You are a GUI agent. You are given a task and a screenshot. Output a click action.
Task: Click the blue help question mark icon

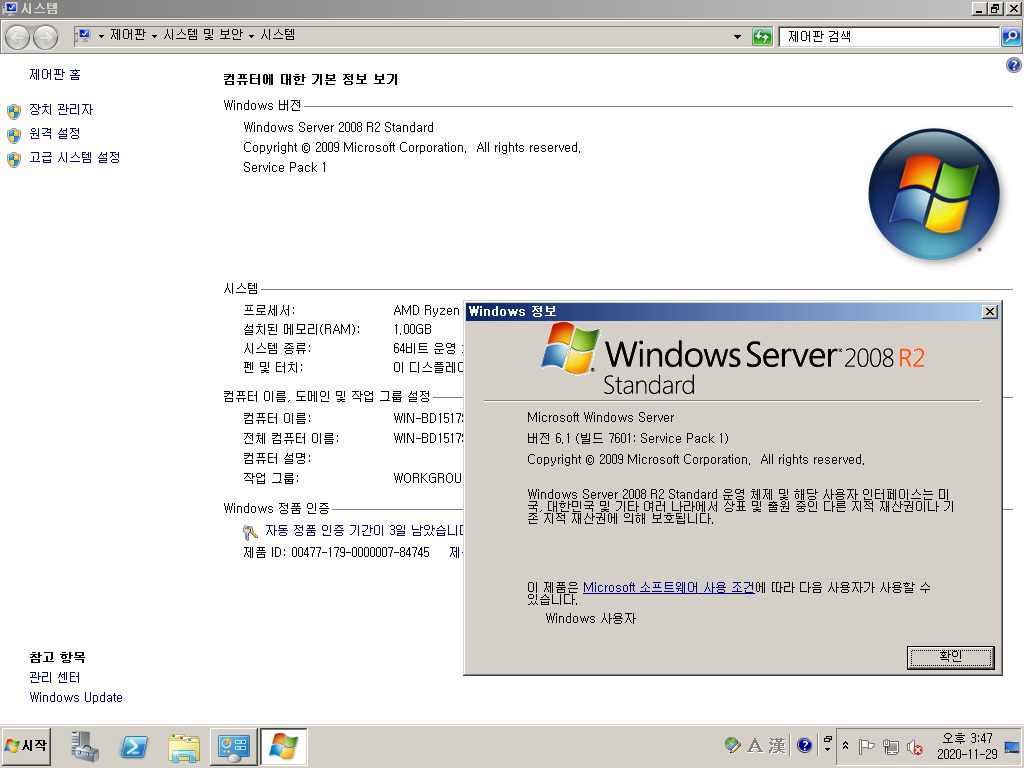click(x=1014, y=65)
